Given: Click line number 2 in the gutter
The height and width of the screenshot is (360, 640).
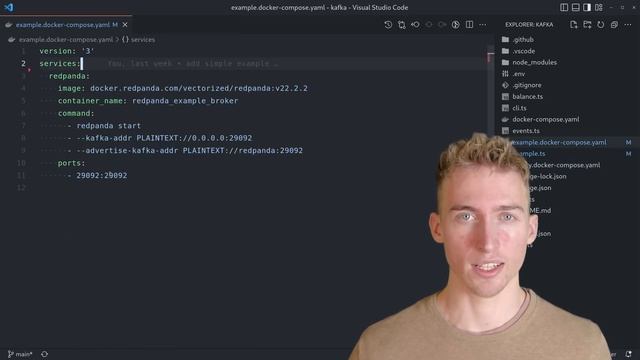Looking at the screenshot, I should click(23, 63).
